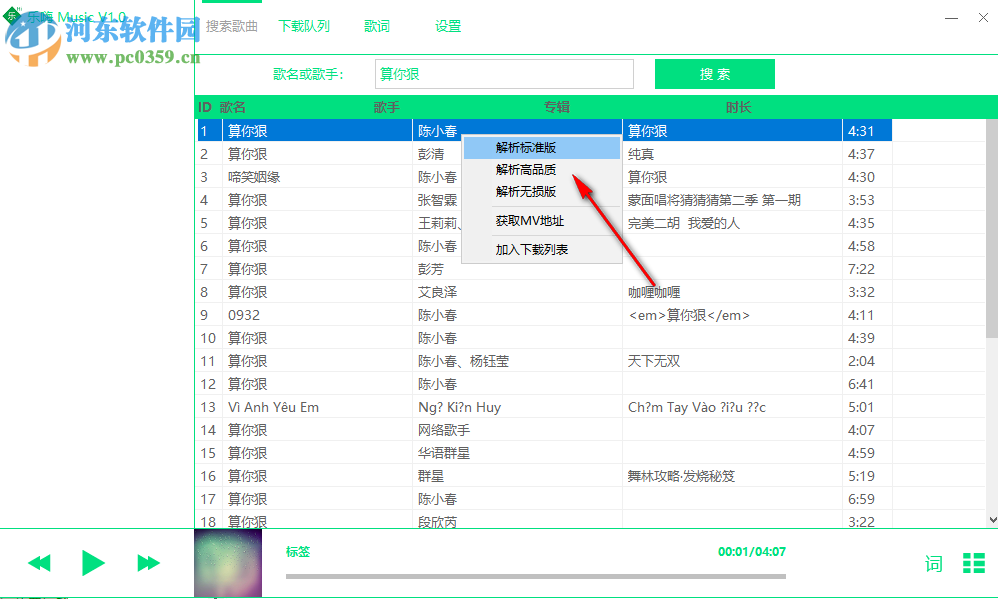Click the previous track icon
Screen dimensions: 998x599
pyautogui.click(x=38, y=562)
